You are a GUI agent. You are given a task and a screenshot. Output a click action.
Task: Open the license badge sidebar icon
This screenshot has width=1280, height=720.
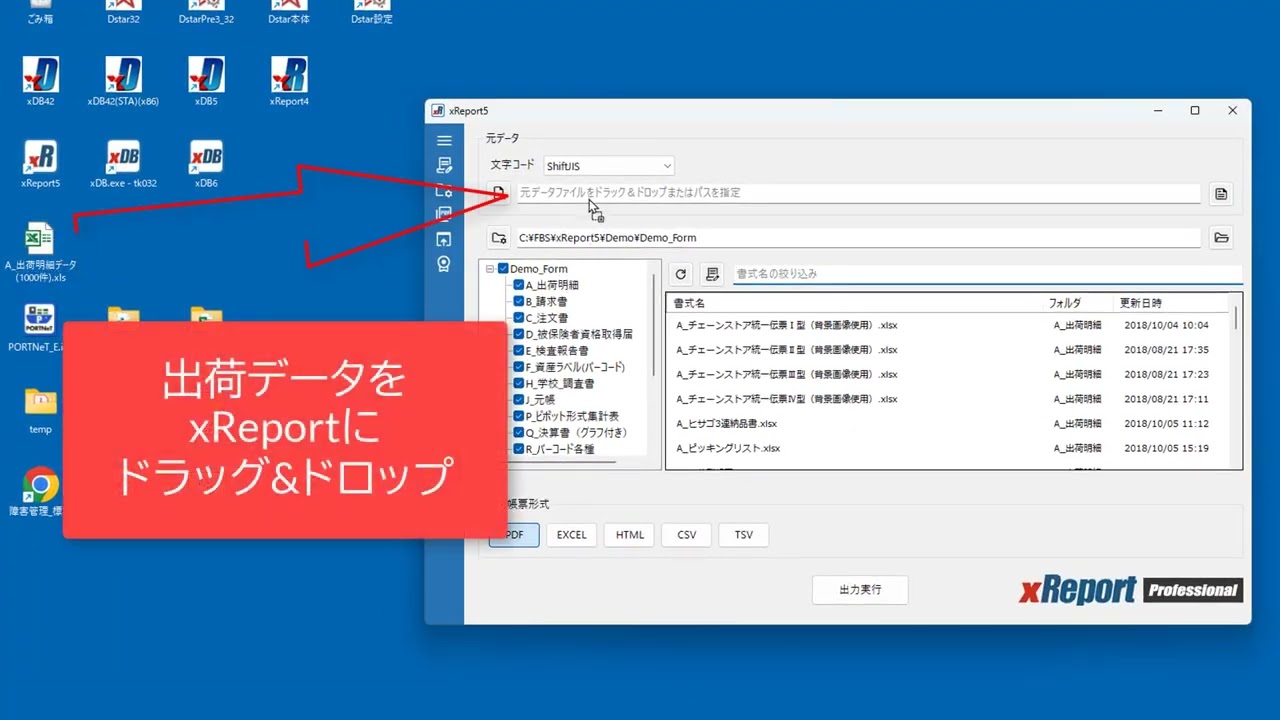[x=444, y=264]
